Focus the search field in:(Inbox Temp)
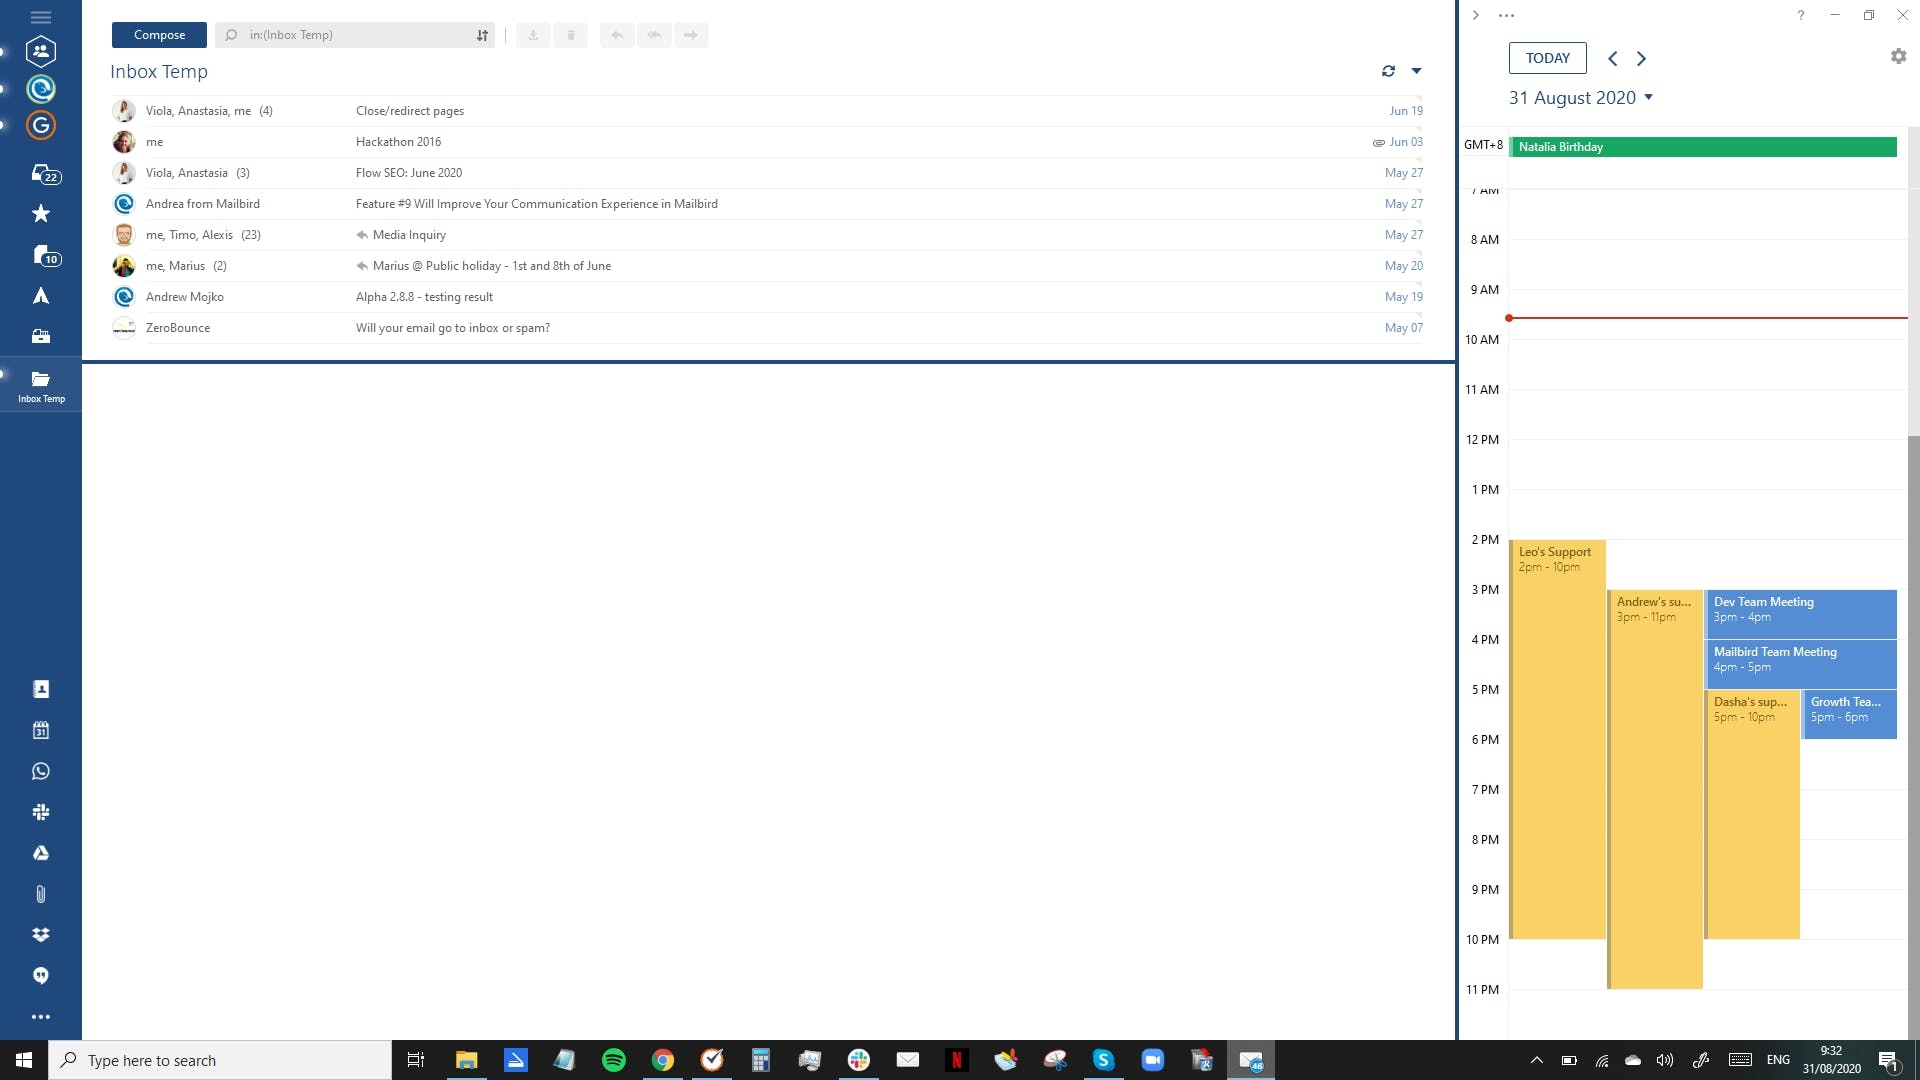 pyautogui.click(x=355, y=35)
